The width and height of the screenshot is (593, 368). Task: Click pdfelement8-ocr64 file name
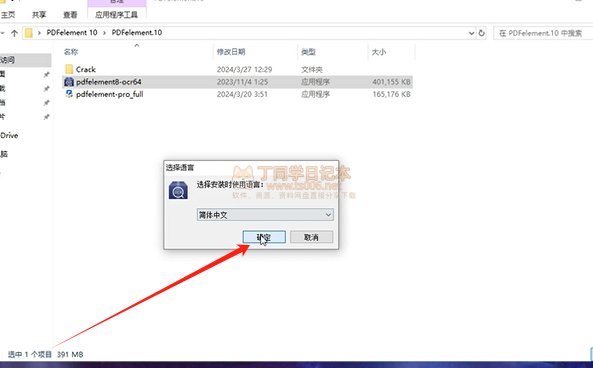tap(109, 82)
